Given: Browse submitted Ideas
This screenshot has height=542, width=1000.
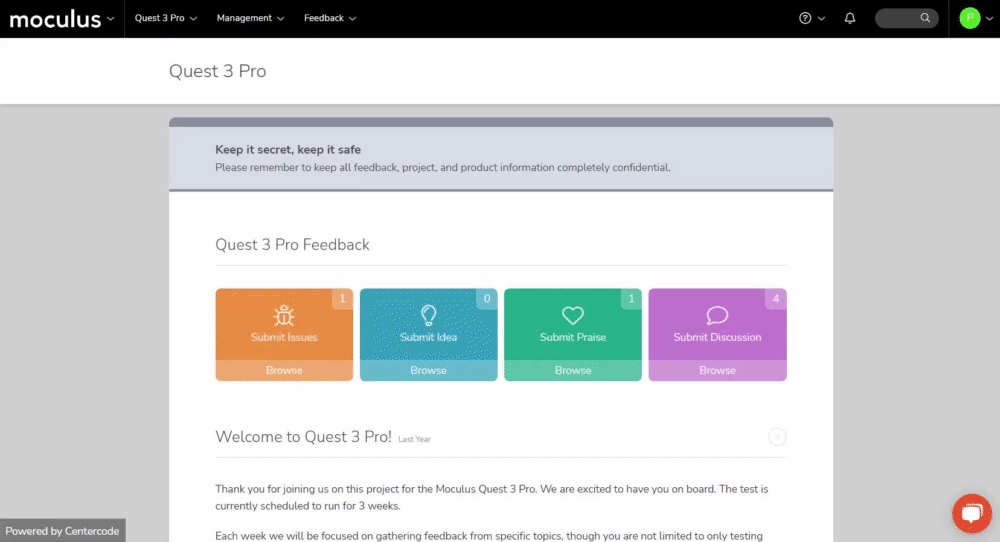Looking at the screenshot, I should (x=429, y=370).
